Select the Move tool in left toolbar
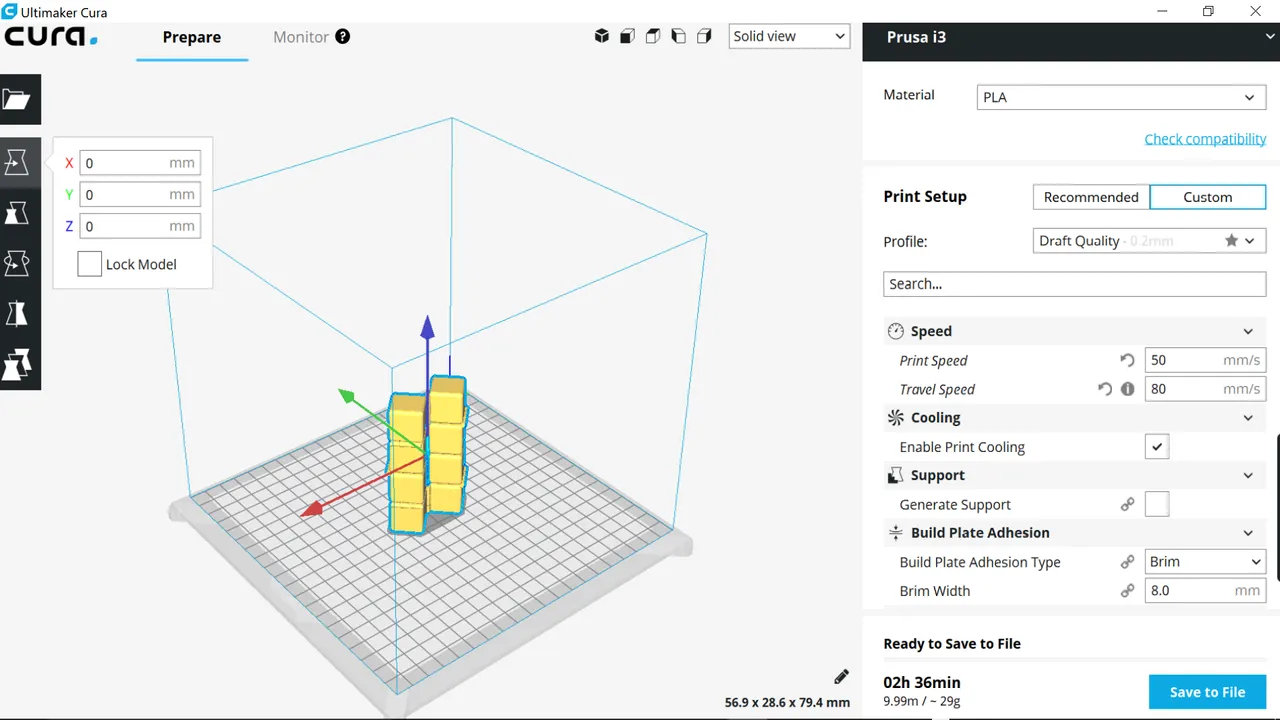This screenshot has height=720, width=1280. [x=17, y=162]
